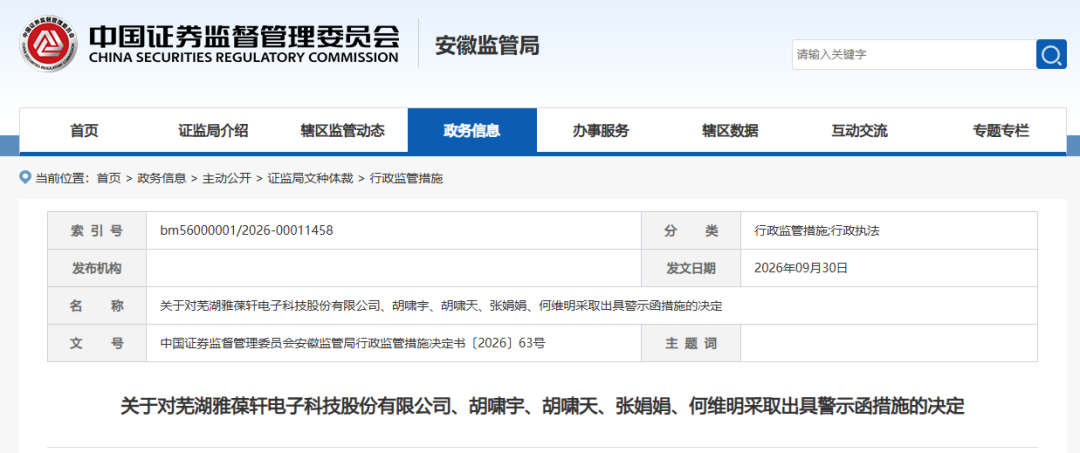Image resolution: width=1080 pixels, height=453 pixels.
Task: Open the 证监局介绍 navigation tab
Action: click(214, 130)
